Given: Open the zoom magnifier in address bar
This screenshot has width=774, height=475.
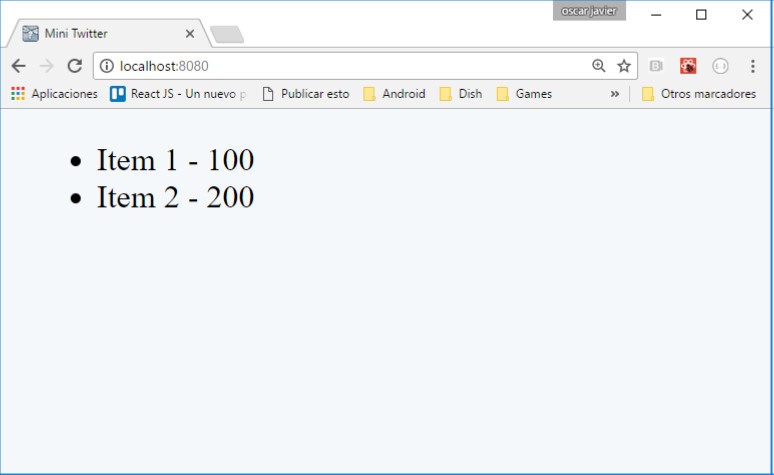Looking at the screenshot, I should (599, 66).
